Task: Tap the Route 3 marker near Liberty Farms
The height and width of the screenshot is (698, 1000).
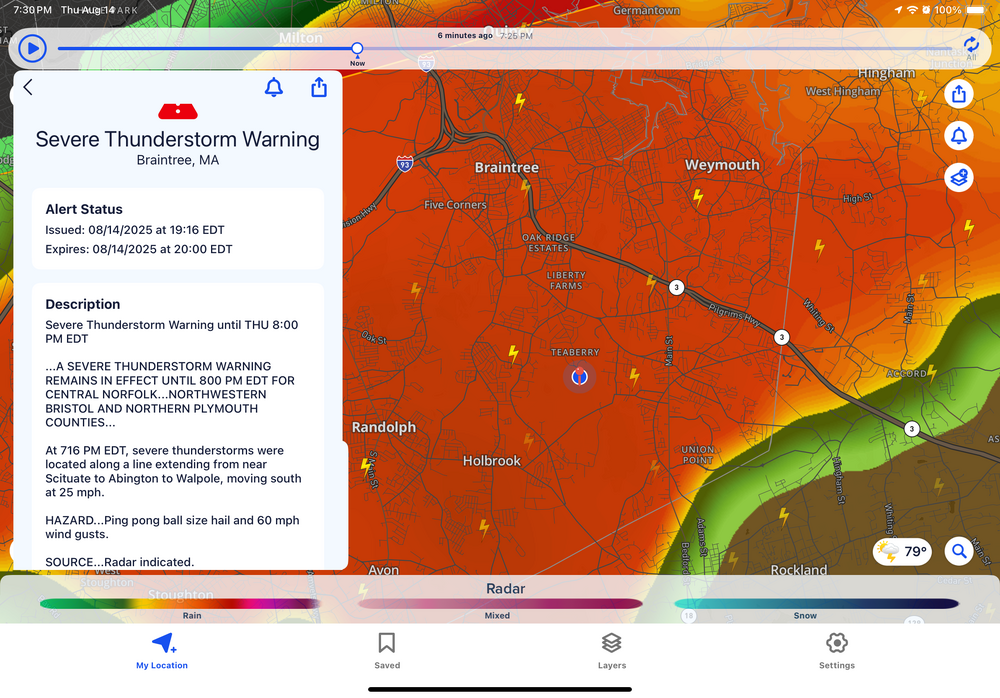Action: click(x=677, y=287)
